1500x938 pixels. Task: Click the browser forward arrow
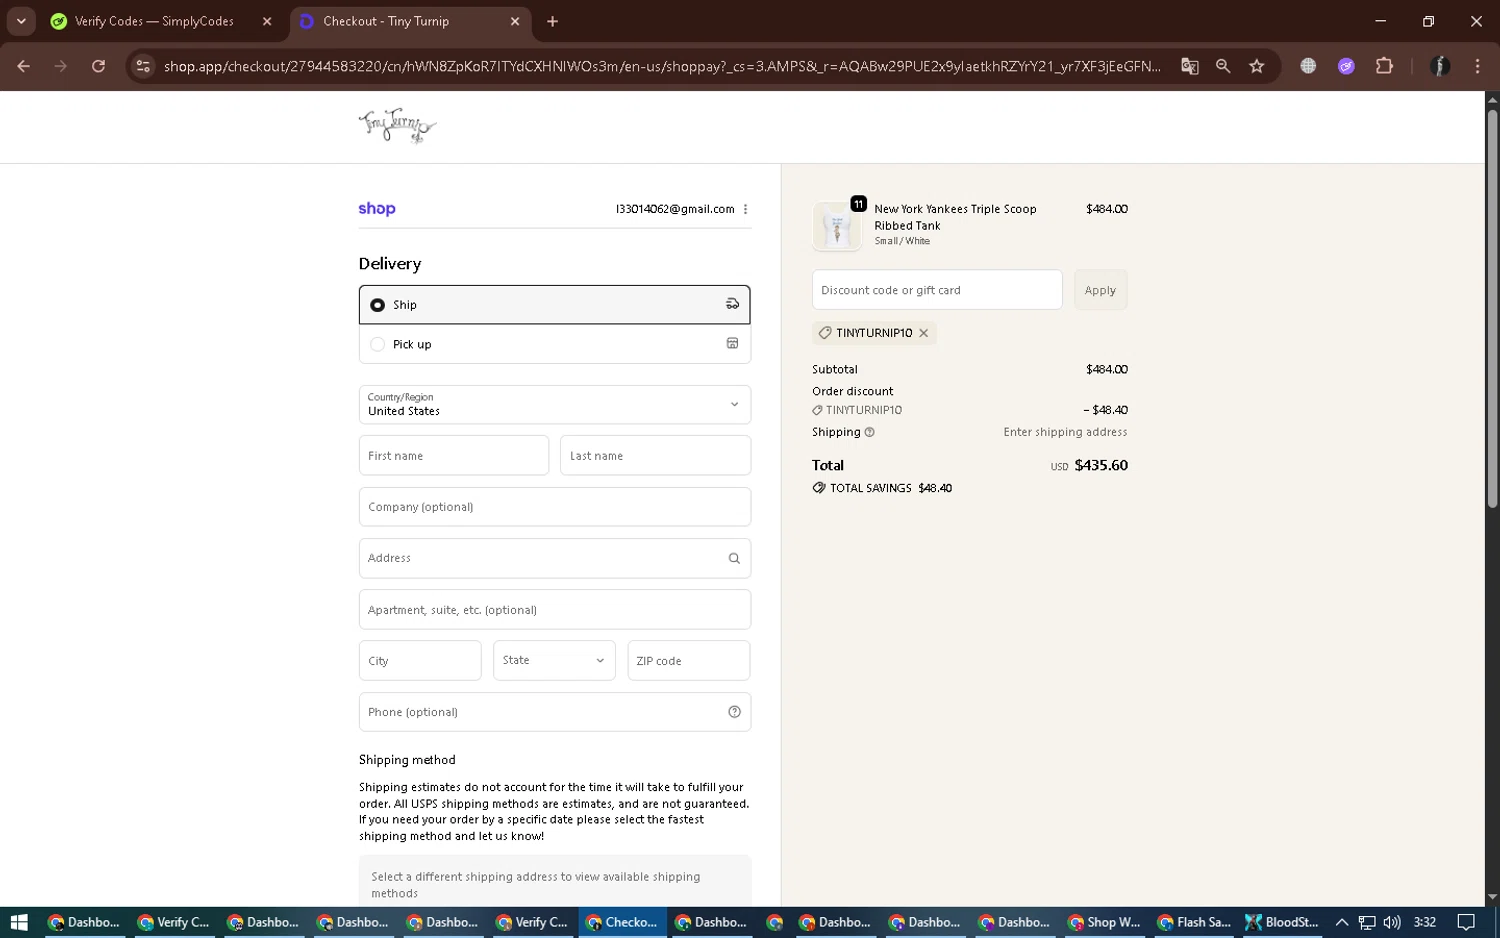pos(61,66)
